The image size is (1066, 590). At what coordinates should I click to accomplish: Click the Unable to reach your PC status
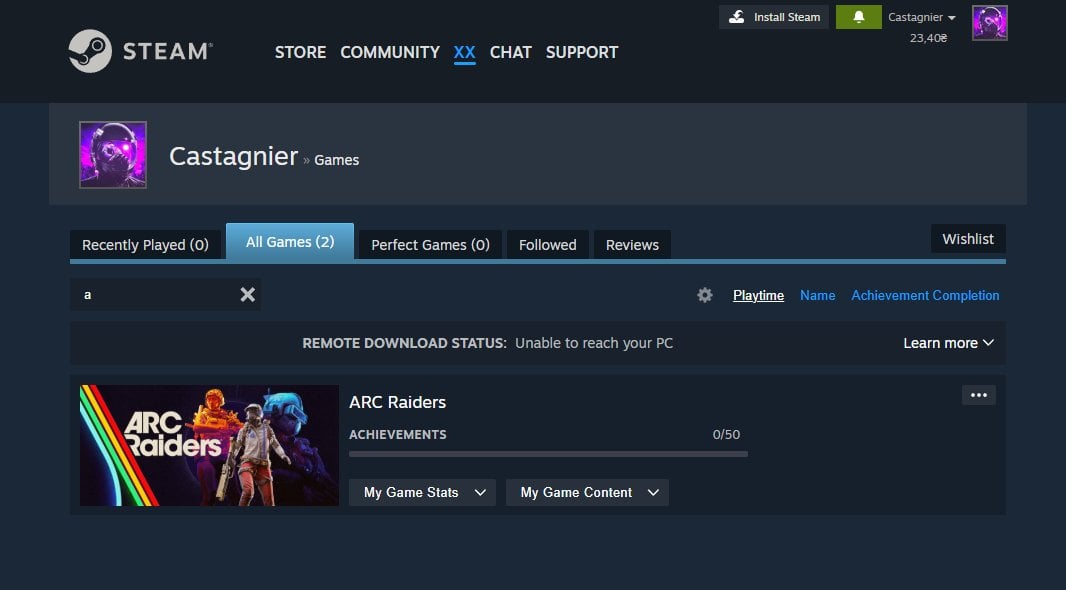point(594,343)
